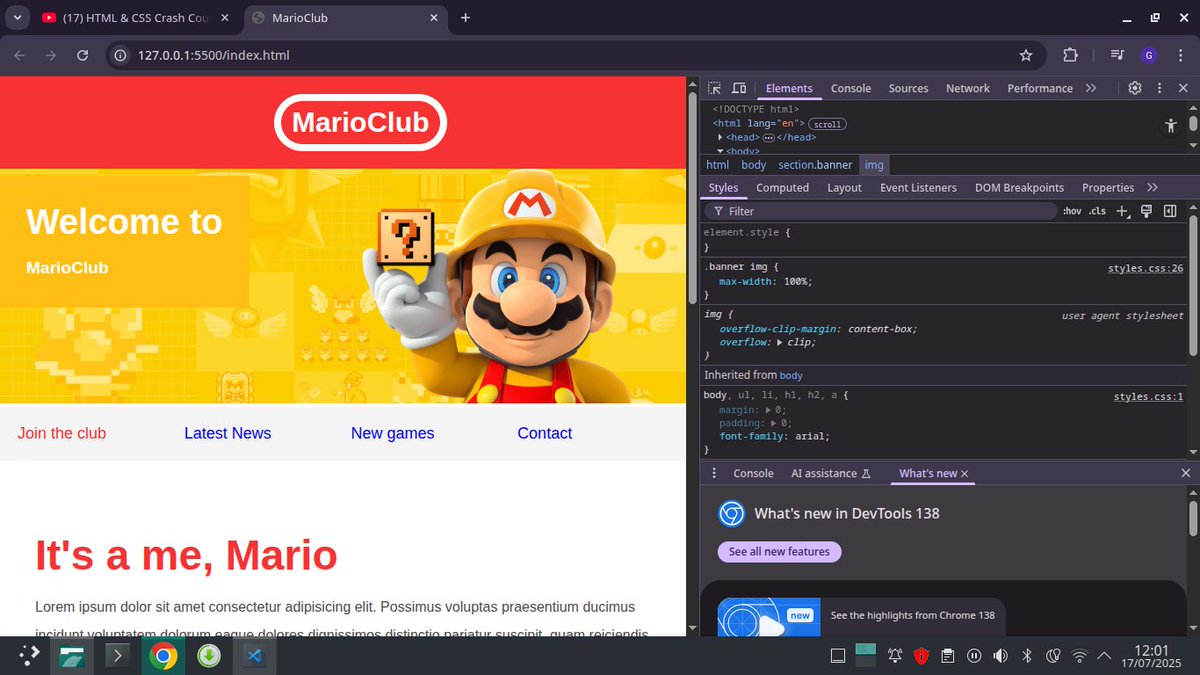Open the Chrome extensions puzzle icon
The image size is (1200, 675).
tap(1070, 55)
